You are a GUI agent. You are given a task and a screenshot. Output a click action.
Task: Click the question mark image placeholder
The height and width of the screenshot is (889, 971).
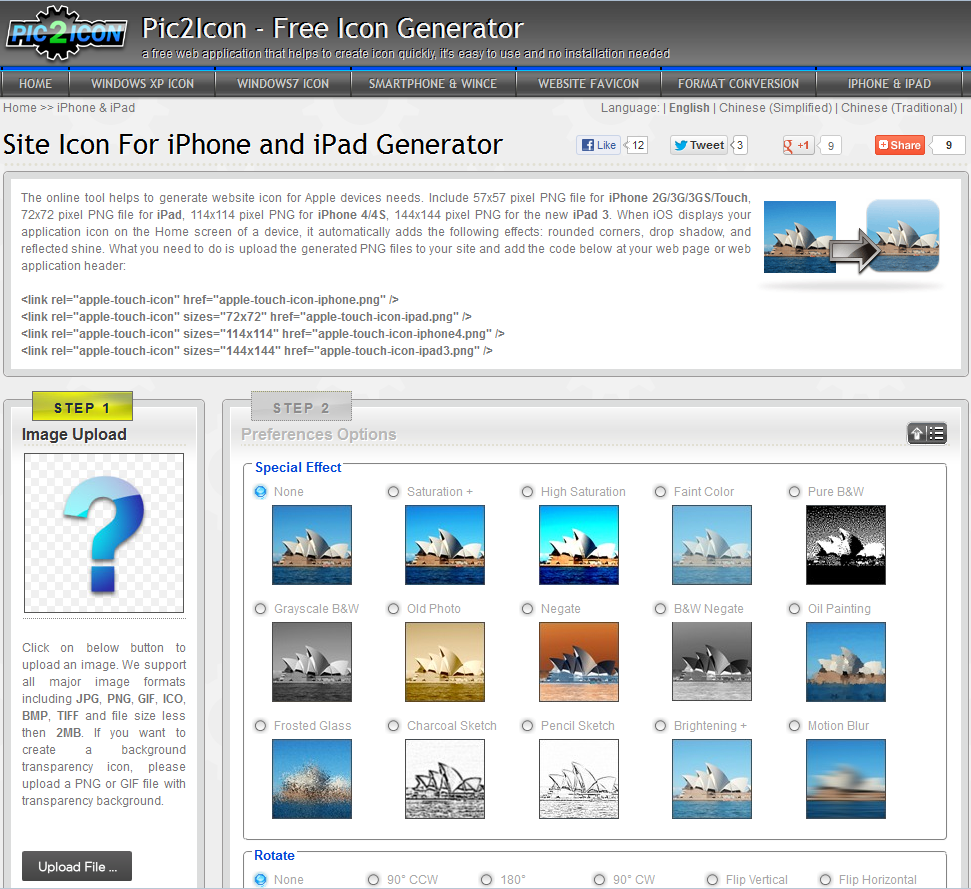tap(104, 532)
